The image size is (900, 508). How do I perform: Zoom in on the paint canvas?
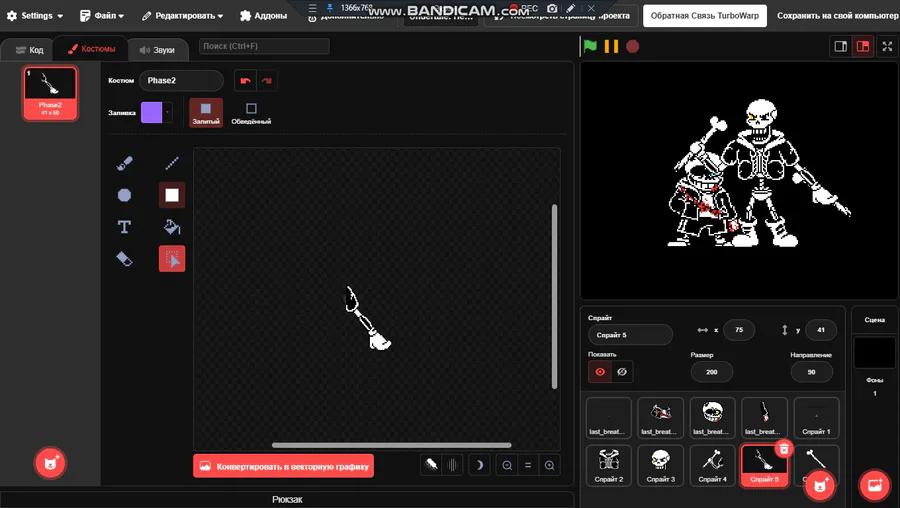point(549,466)
